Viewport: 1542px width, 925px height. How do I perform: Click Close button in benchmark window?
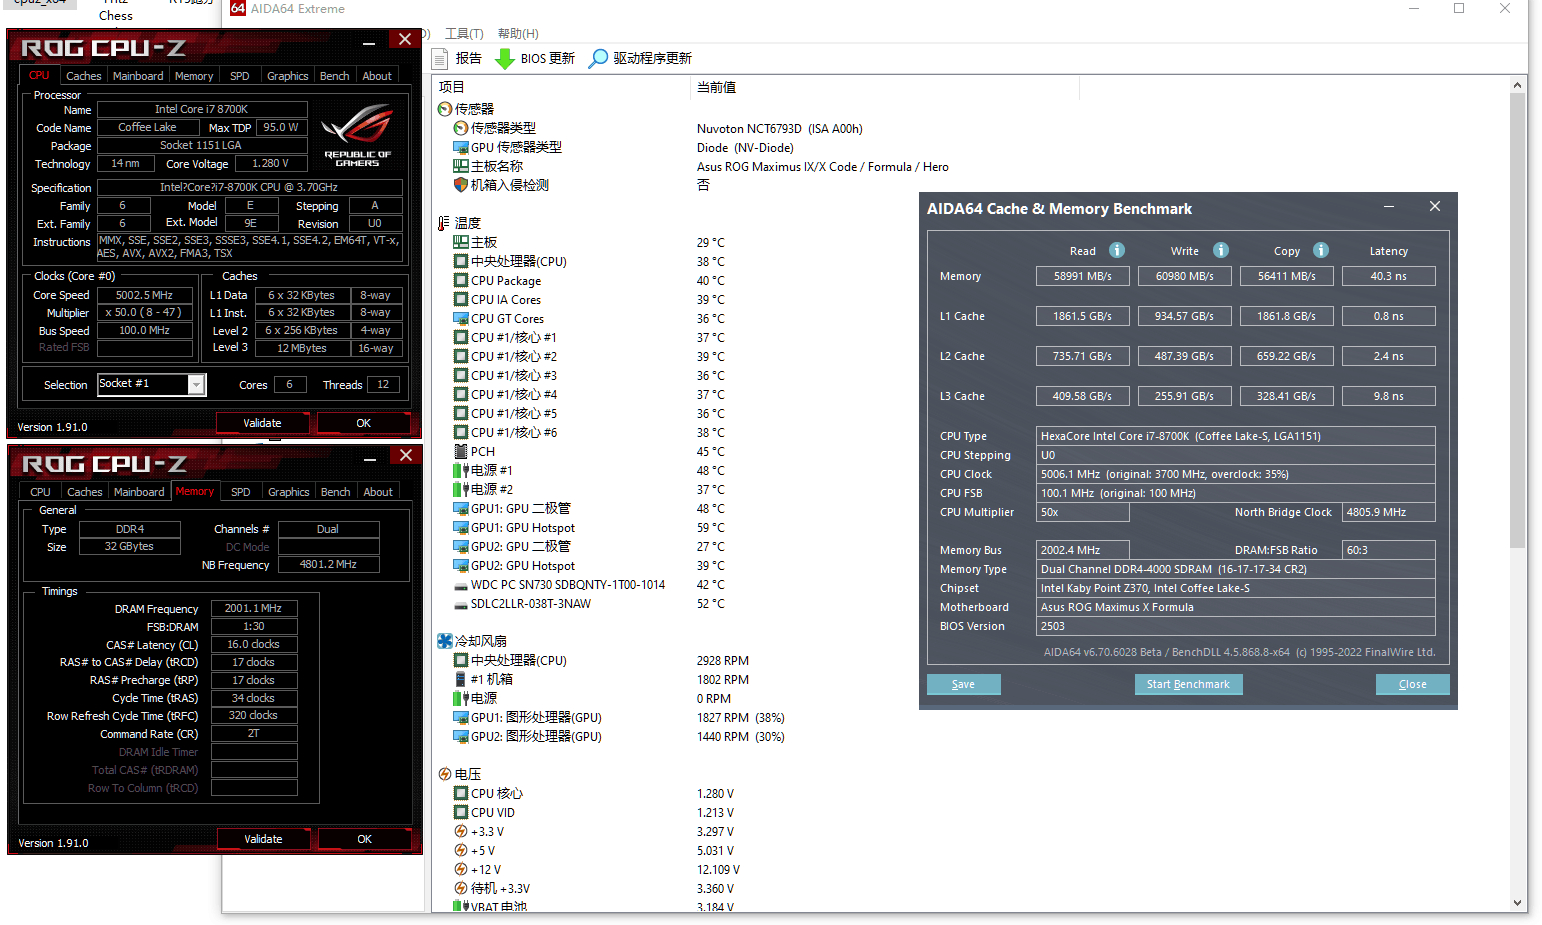[1412, 684]
